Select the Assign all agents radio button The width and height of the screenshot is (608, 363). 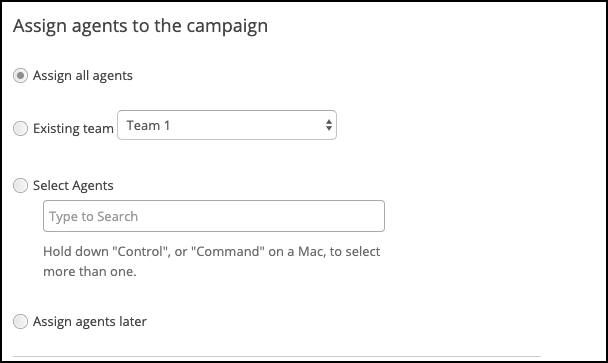point(20,75)
